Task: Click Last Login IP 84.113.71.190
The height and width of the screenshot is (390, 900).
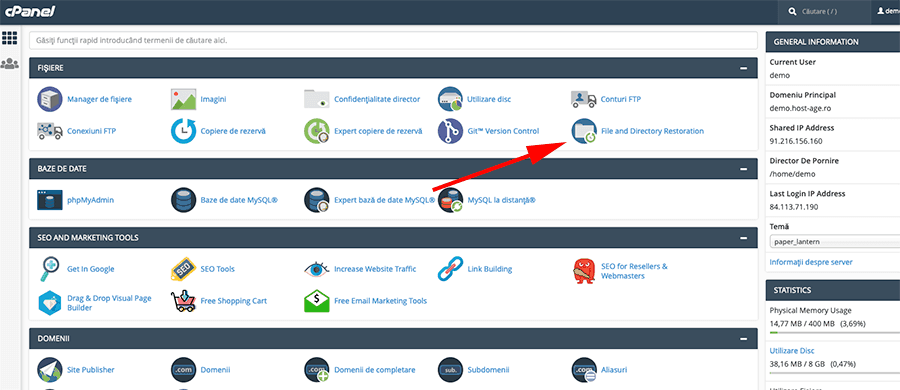Action: [794, 206]
